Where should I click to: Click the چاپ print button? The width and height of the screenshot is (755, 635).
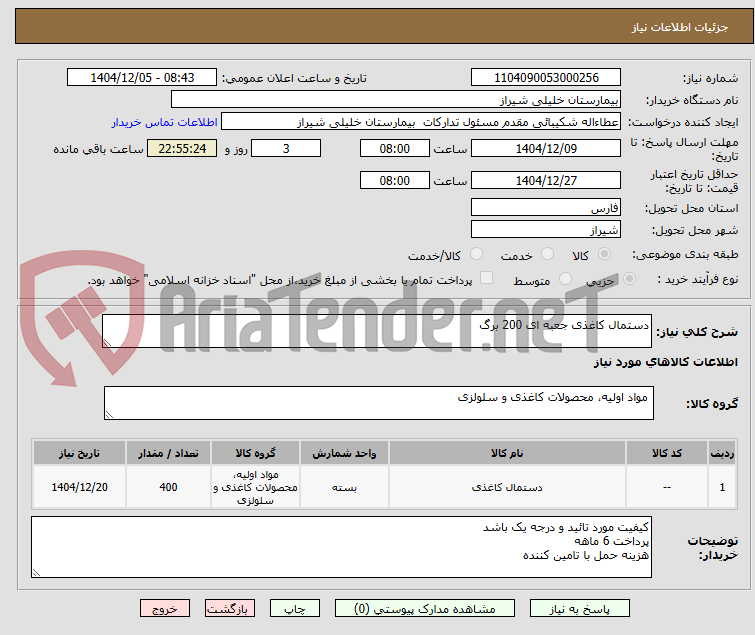coord(295,609)
